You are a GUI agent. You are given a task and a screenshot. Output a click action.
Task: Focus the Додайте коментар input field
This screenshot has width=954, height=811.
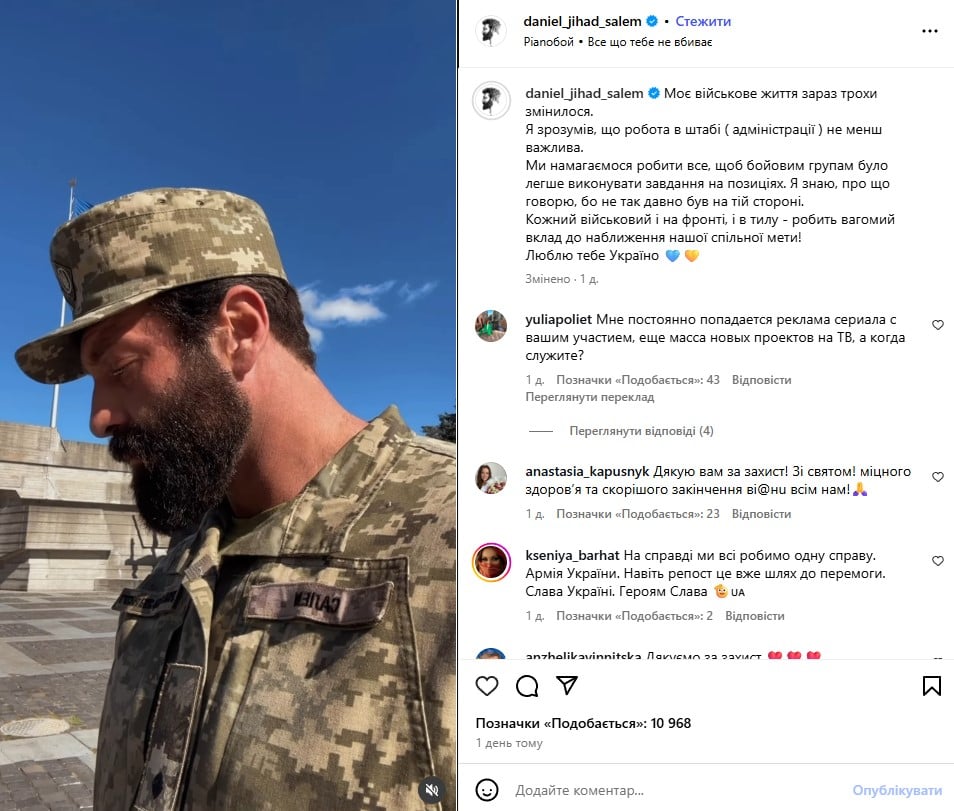click(678, 790)
